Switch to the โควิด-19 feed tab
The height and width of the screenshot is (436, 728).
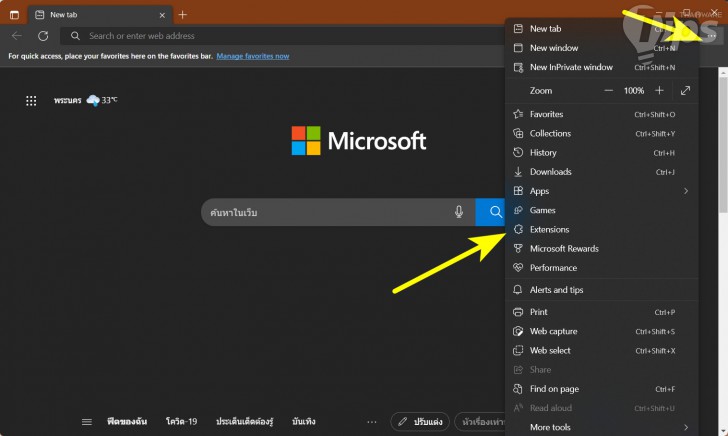[x=182, y=422]
